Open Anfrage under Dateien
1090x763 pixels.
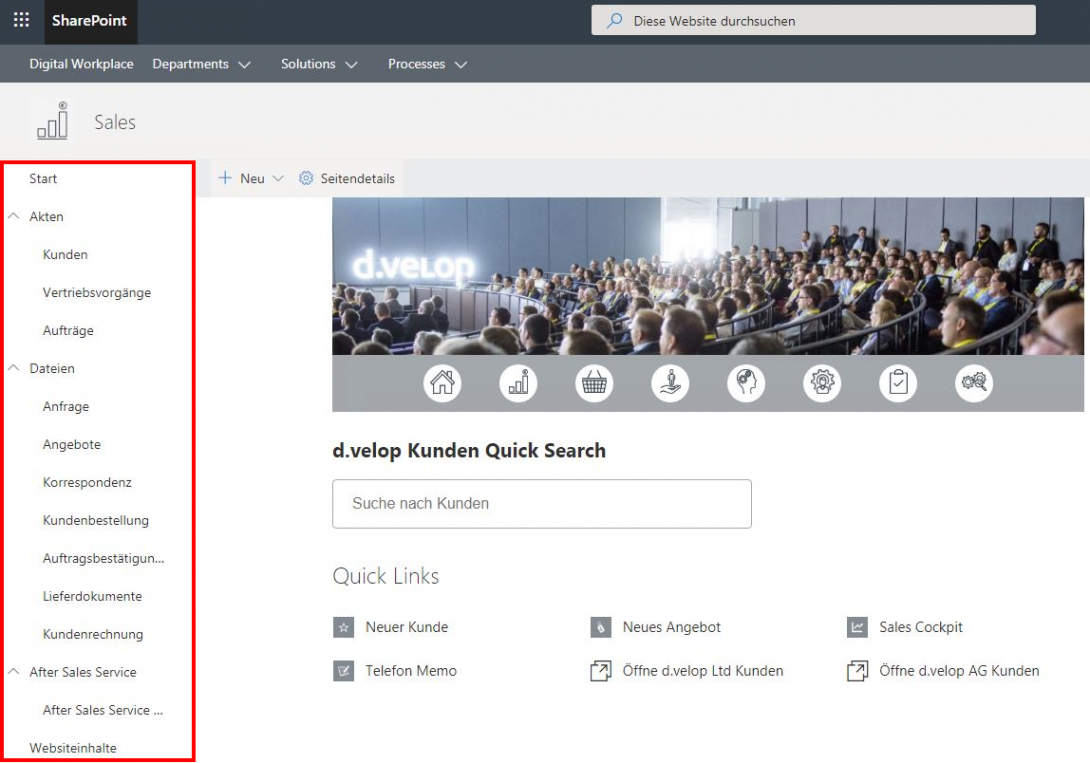[x=66, y=407]
